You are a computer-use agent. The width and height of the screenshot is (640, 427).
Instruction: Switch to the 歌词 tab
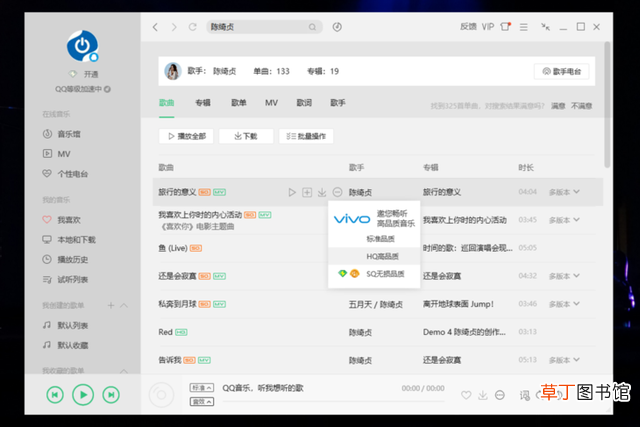(x=304, y=103)
